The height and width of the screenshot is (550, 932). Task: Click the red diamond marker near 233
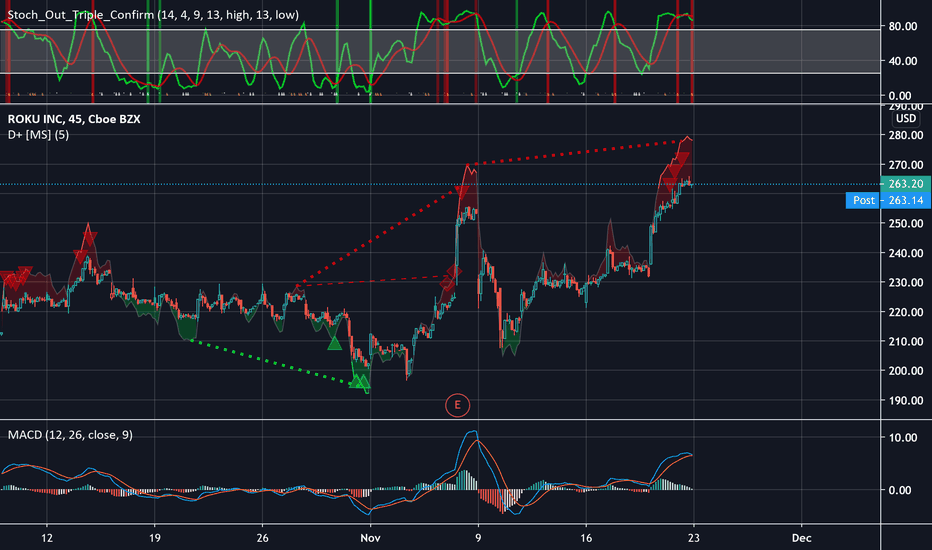(454, 272)
